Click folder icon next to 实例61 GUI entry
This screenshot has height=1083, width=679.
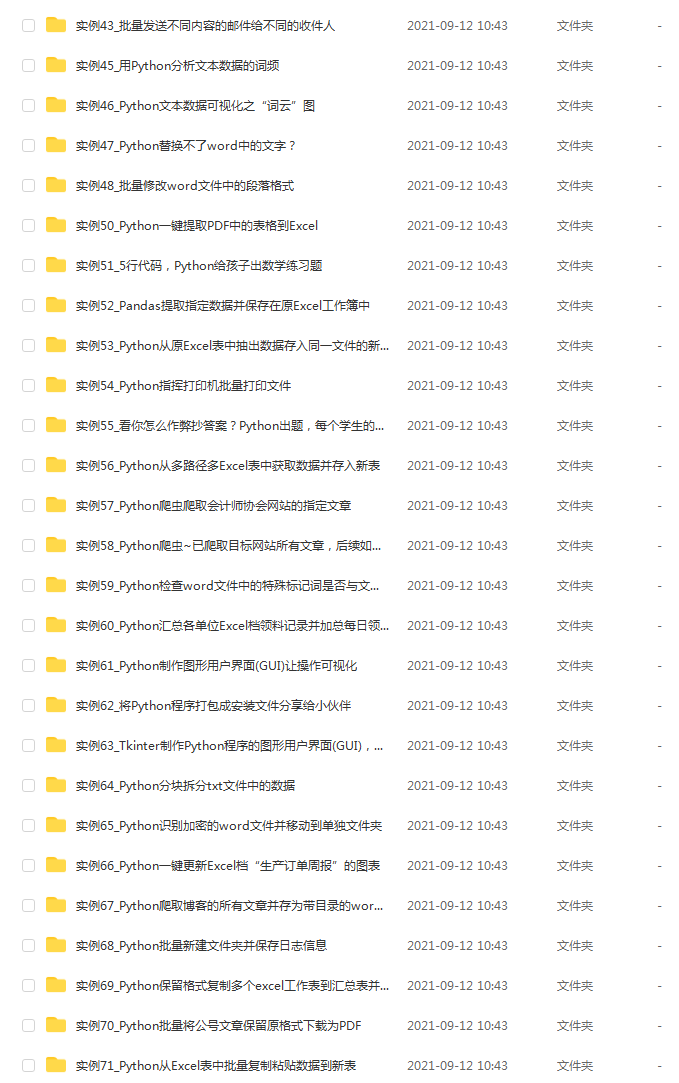(x=56, y=665)
